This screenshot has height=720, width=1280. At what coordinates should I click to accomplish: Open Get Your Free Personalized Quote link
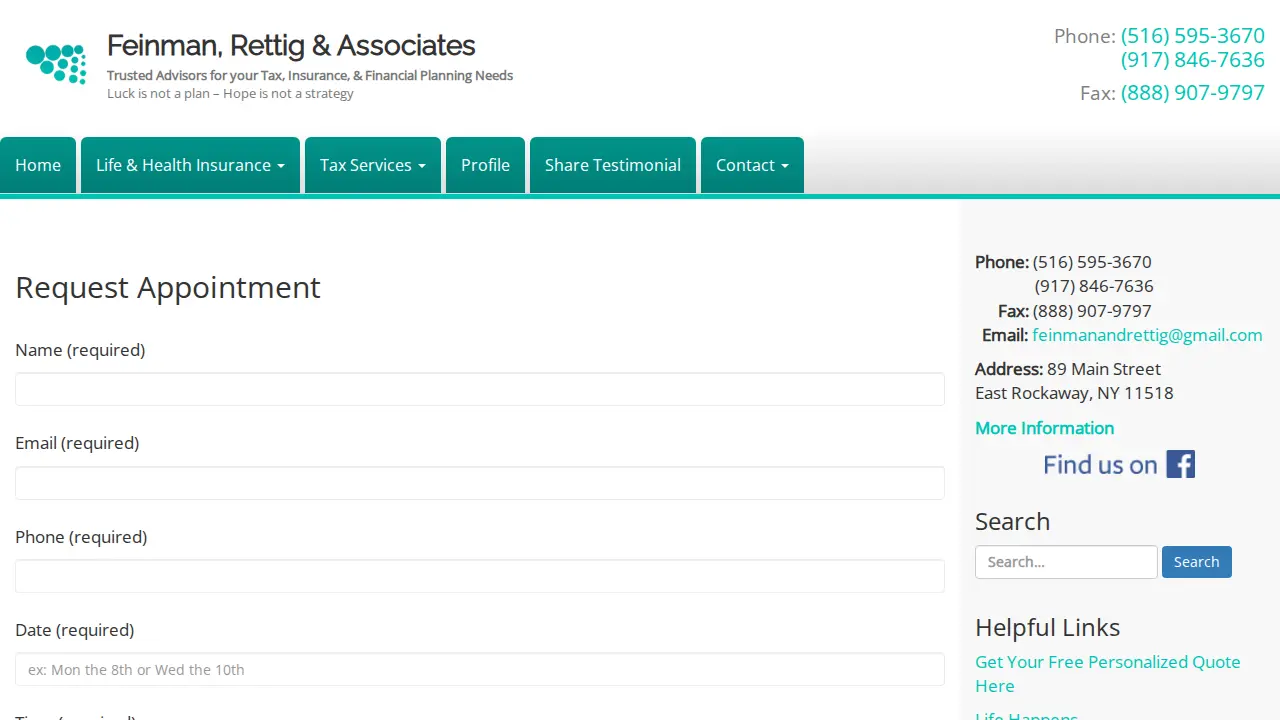(1108, 674)
